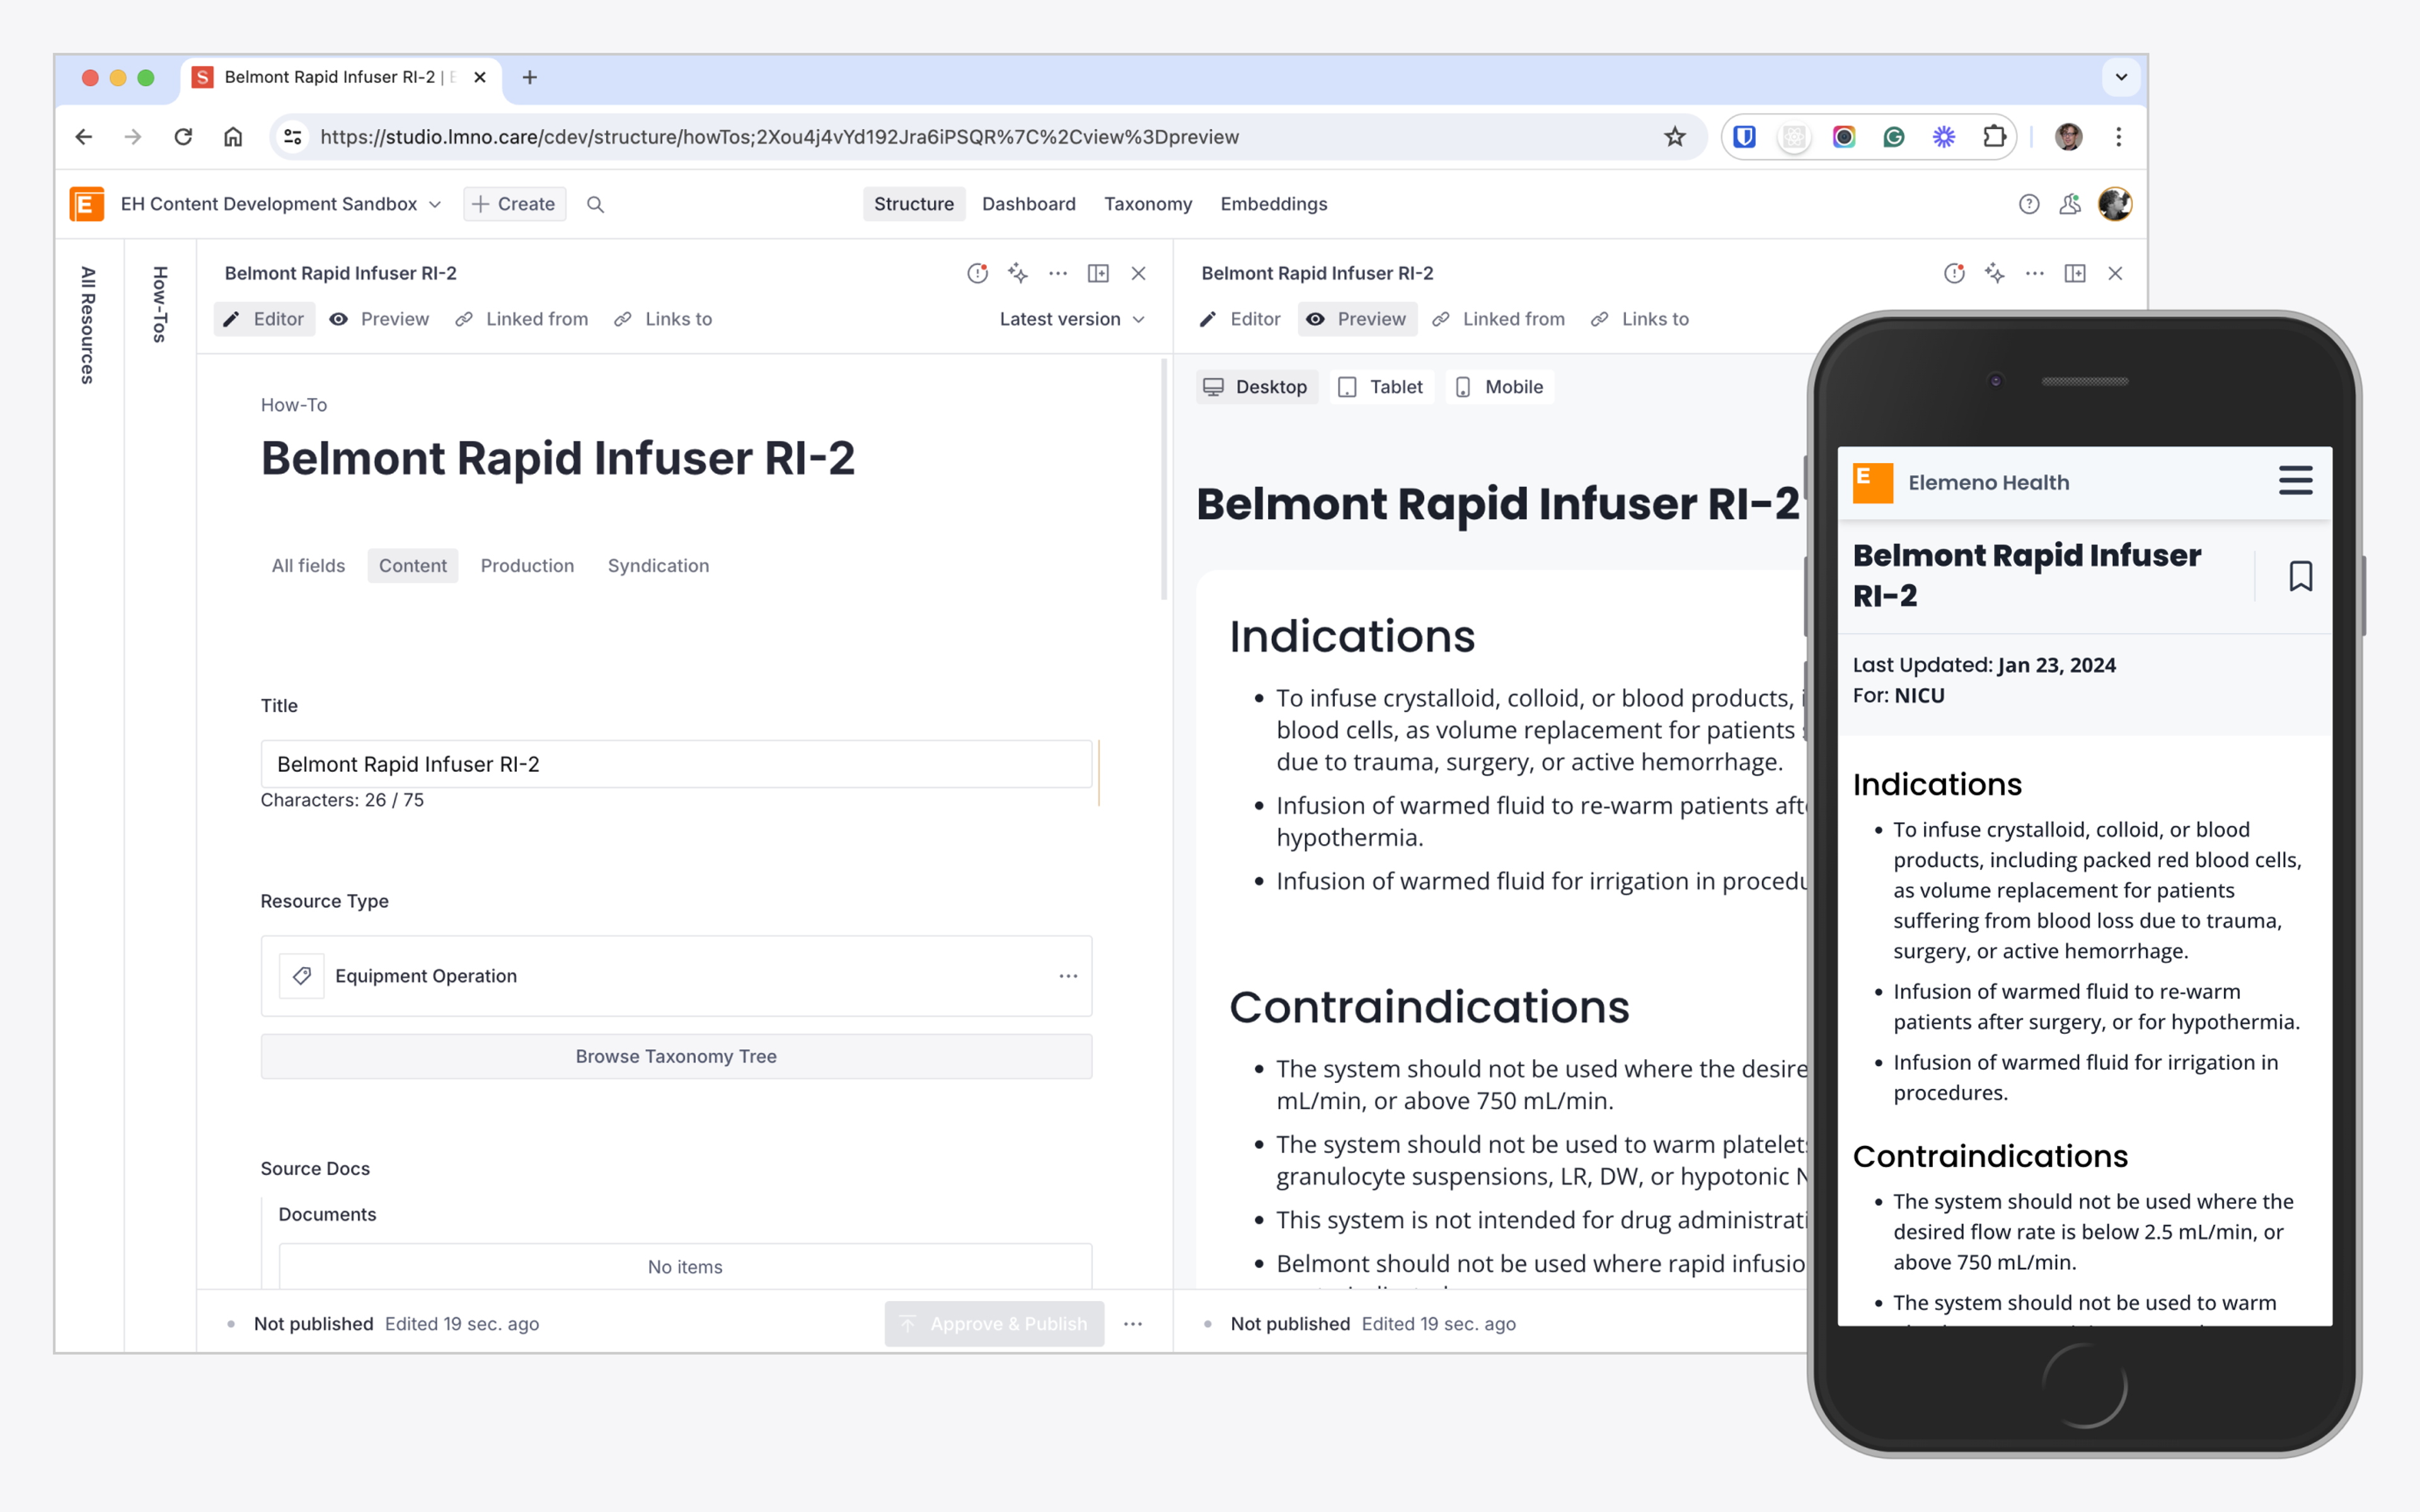Click the AI sparkle icon in left pane
The height and width of the screenshot is (1512, 2420).
[1018, 273]
